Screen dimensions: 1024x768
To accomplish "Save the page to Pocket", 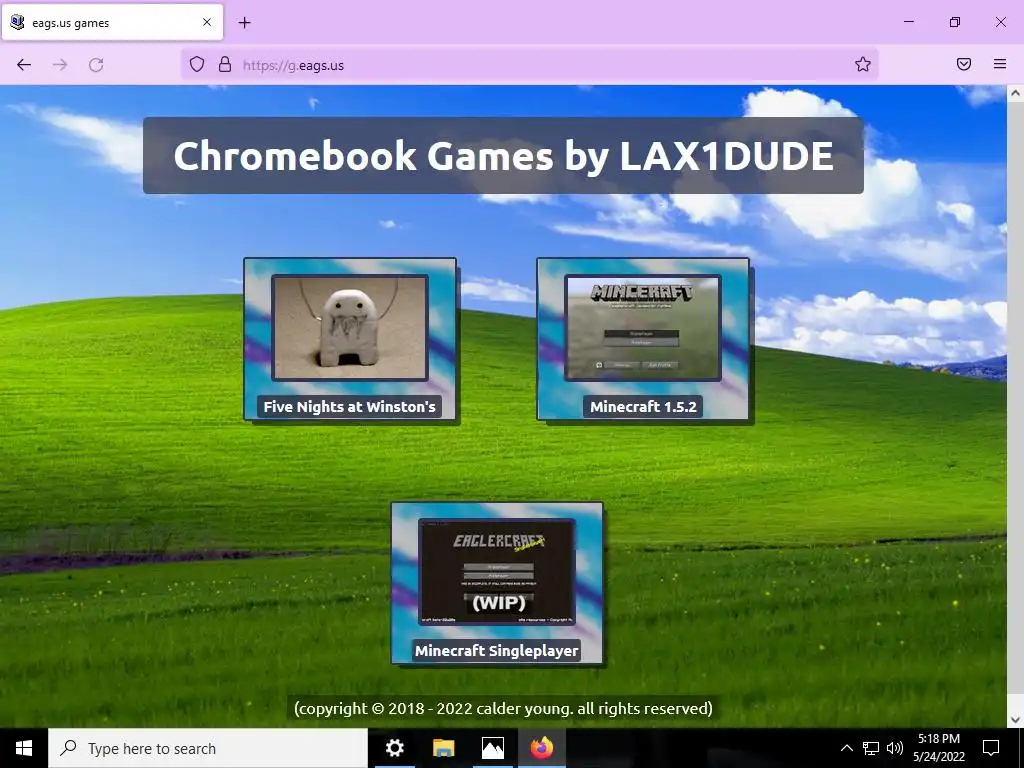I will pos(964,64).
